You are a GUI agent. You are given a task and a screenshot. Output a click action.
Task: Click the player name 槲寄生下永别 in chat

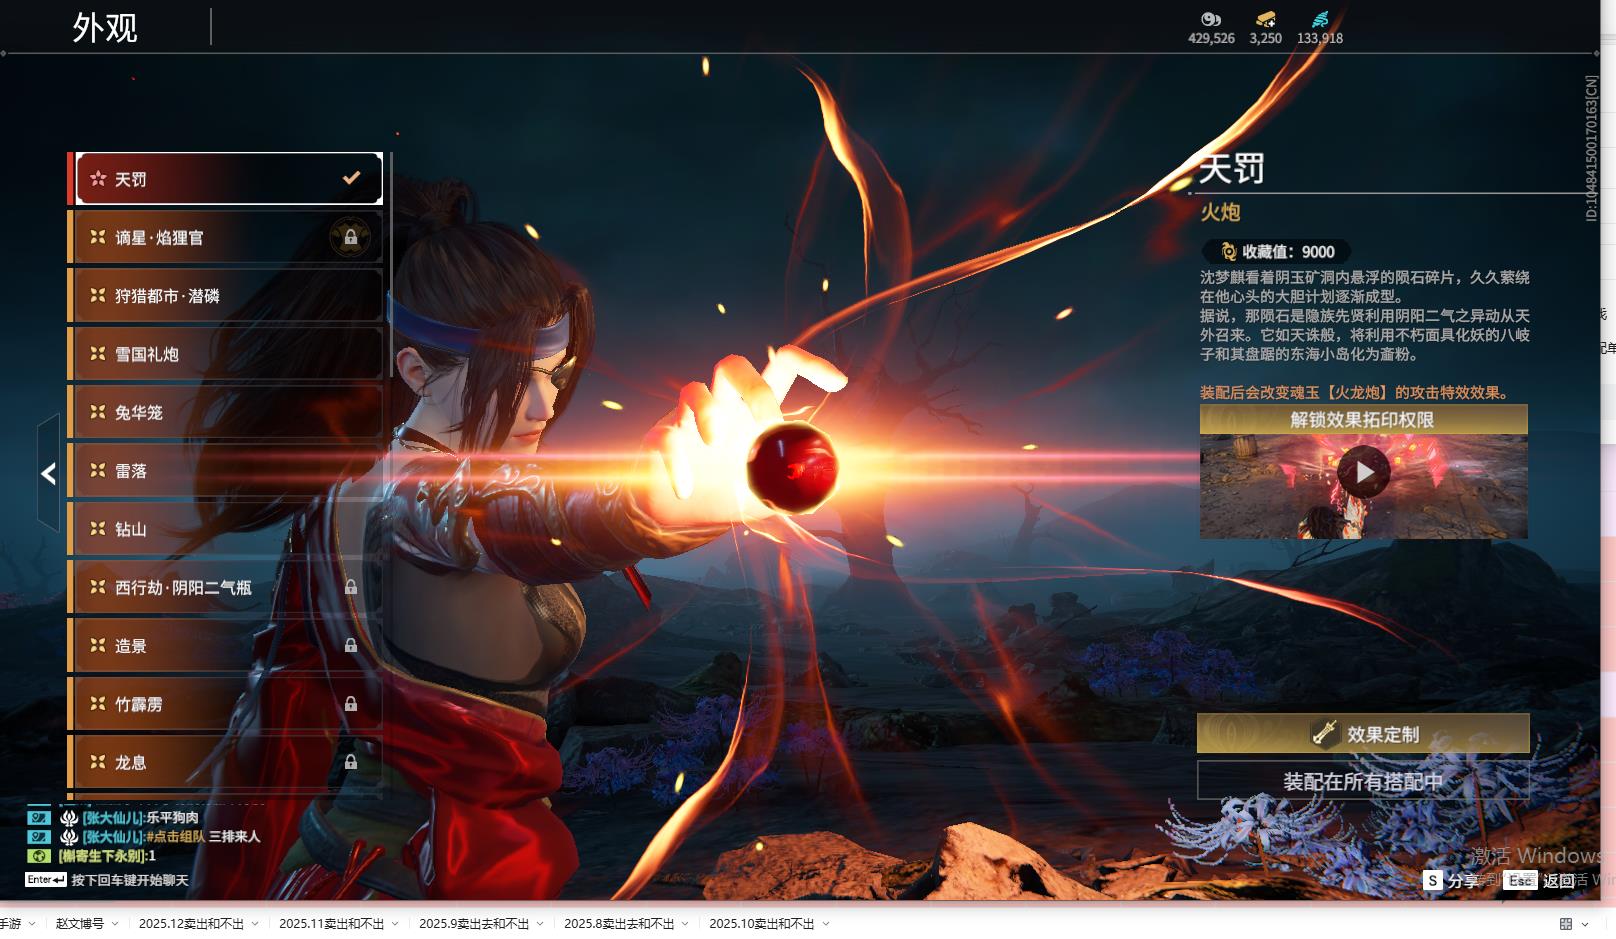click(102, 856)
